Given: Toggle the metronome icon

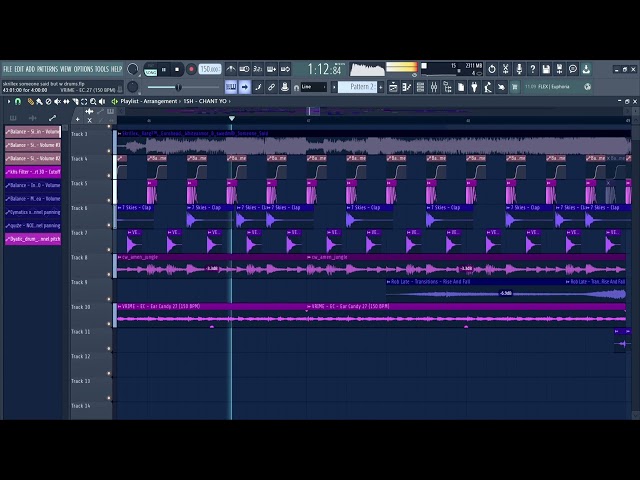Looking at the screenshot, I should (x=231, y=69).
